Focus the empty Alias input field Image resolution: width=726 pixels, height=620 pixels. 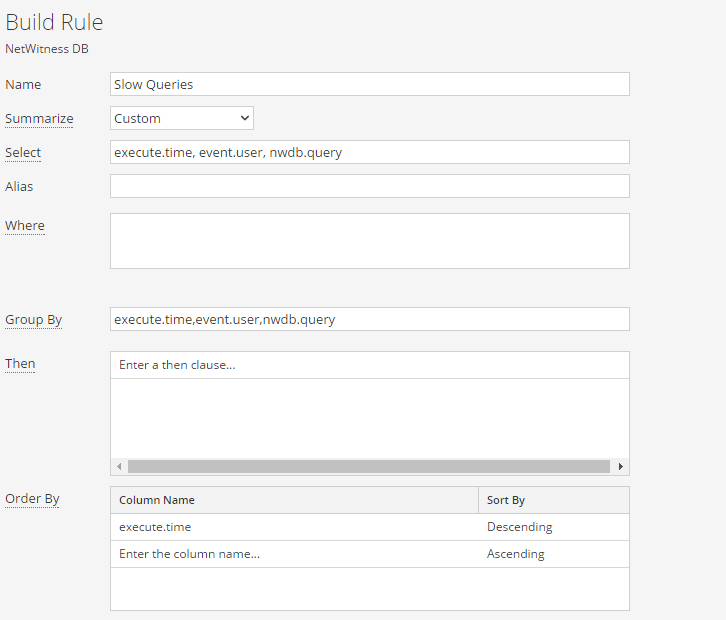[369, 186]
